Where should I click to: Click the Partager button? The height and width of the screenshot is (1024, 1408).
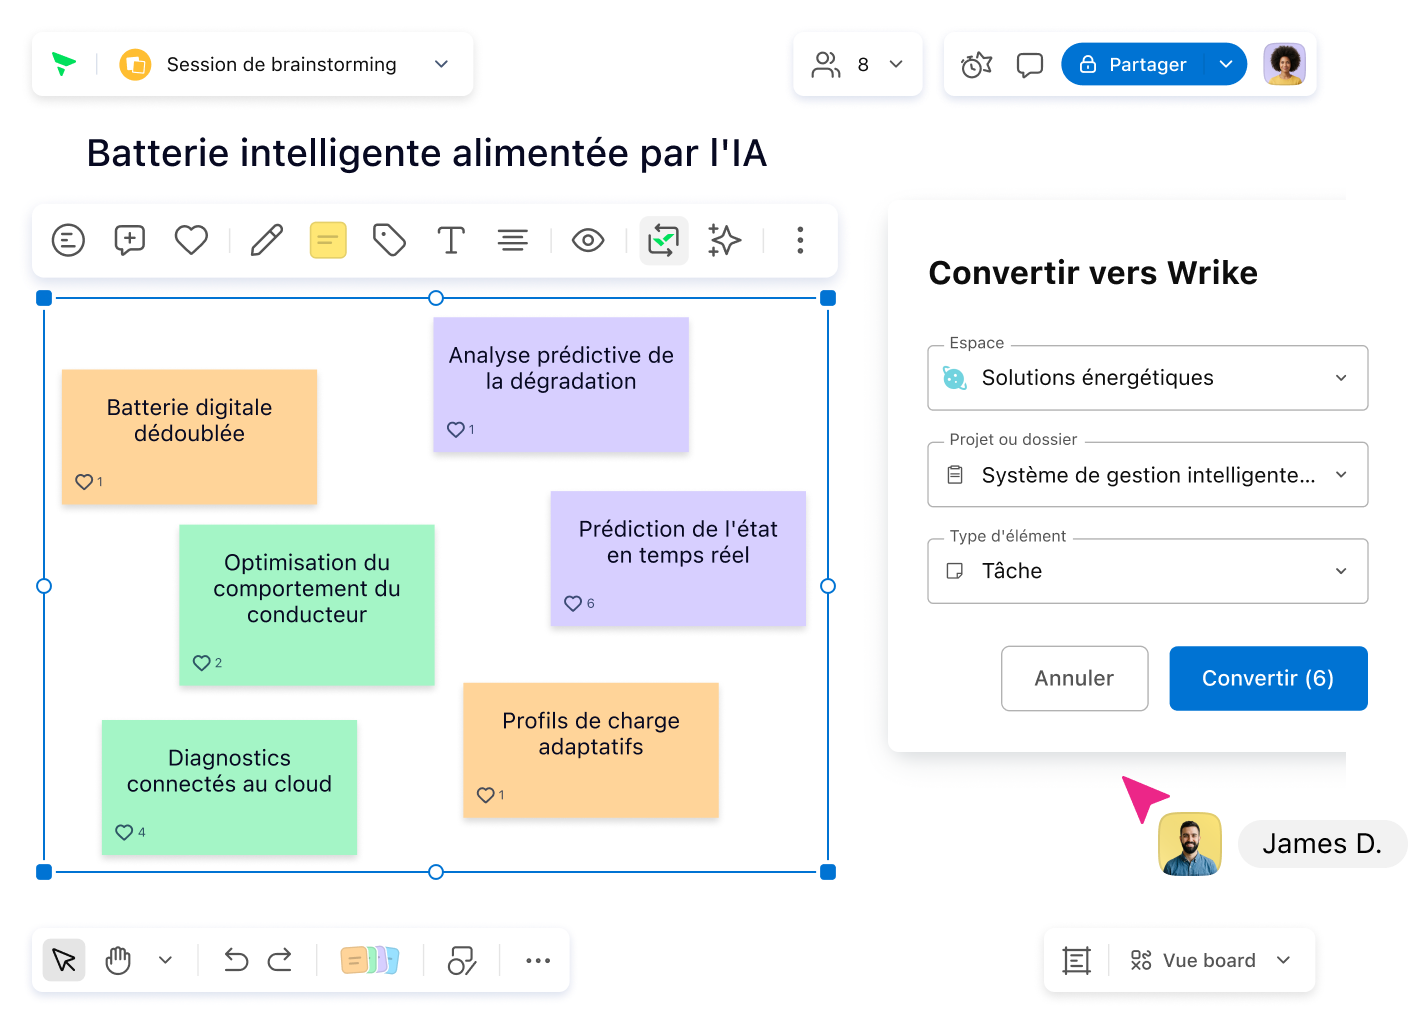pyautogui.click(x=1133, y=64)
